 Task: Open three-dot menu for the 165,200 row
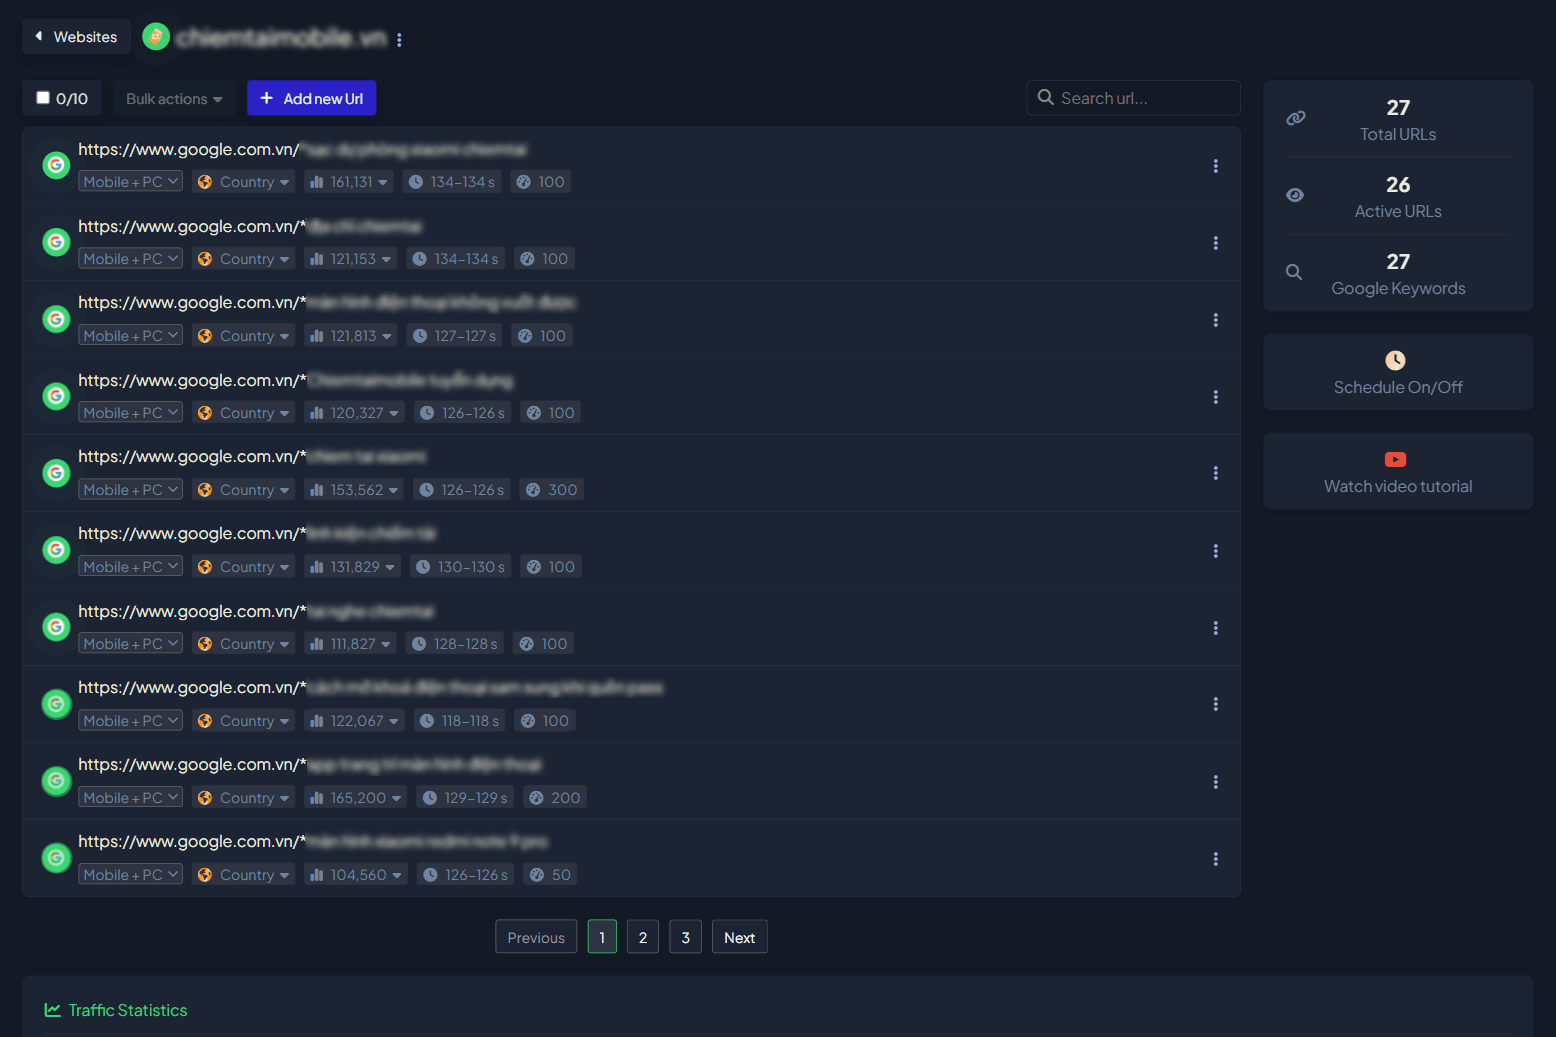point(1216,782)
